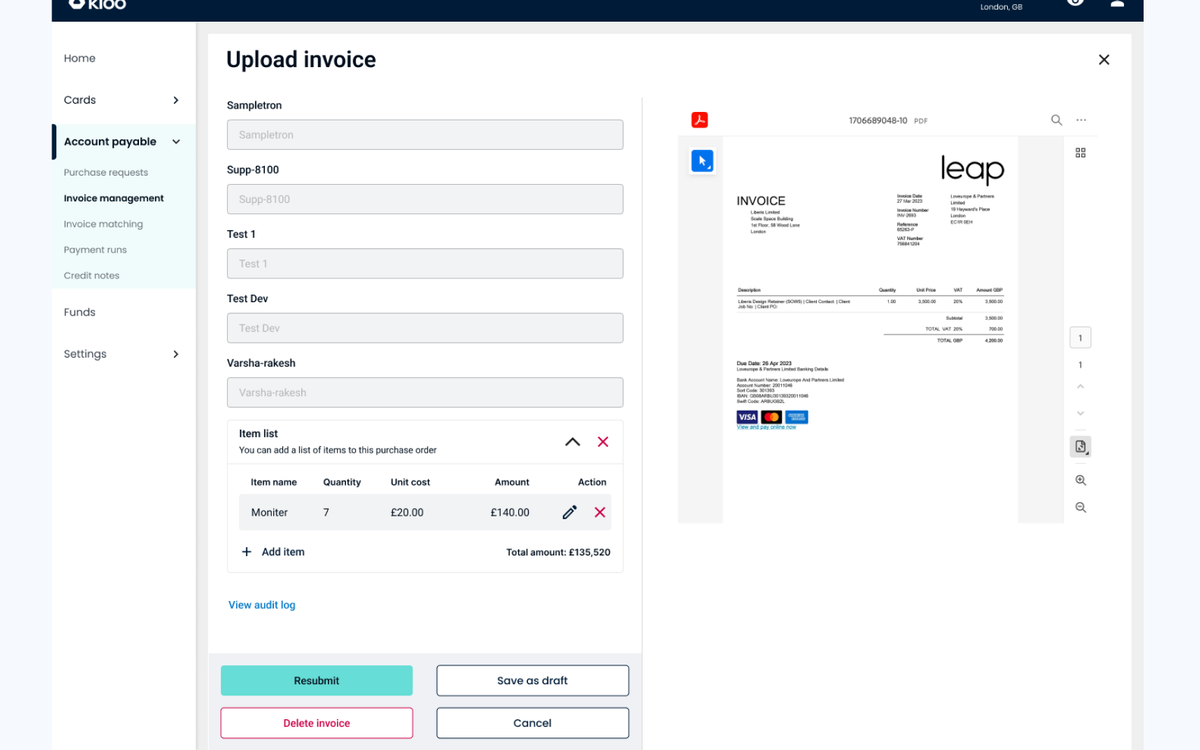Open Payment runs page
Image resolution: width=1200 pixels, height=750 pixels.
click(x=95, y=250)
